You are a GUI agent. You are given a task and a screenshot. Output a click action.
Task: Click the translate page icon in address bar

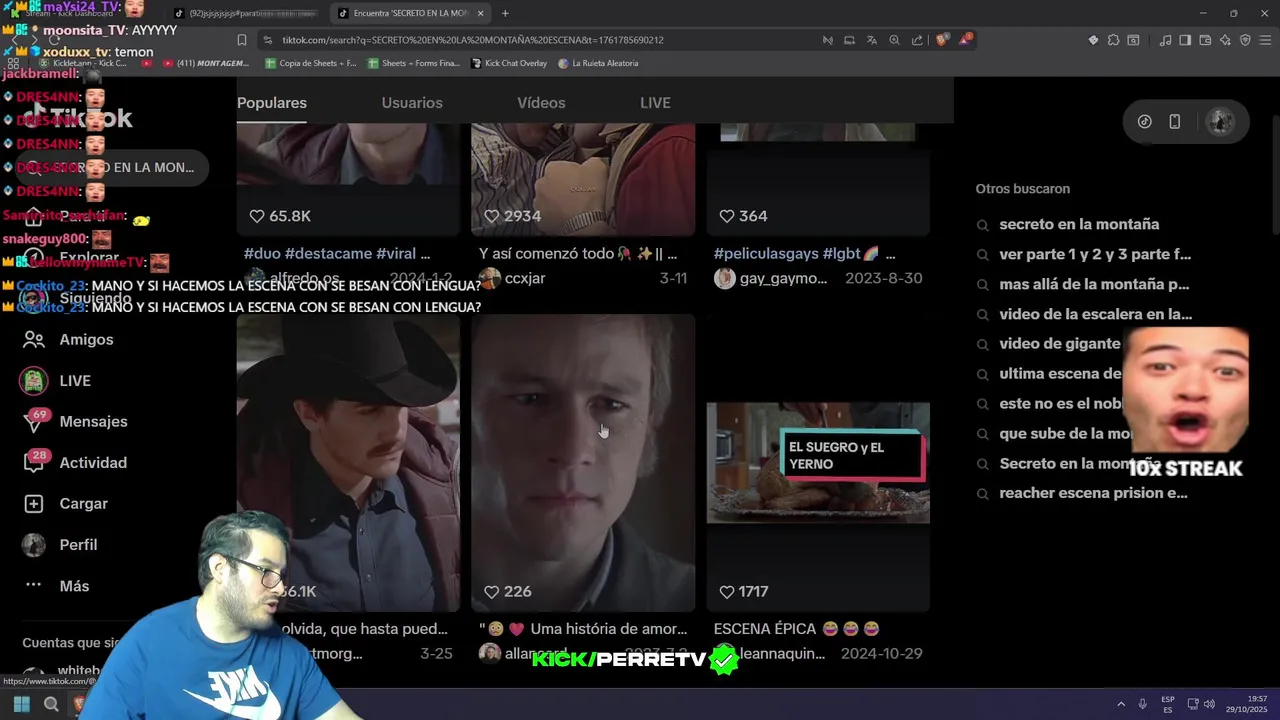coord(871,40)
